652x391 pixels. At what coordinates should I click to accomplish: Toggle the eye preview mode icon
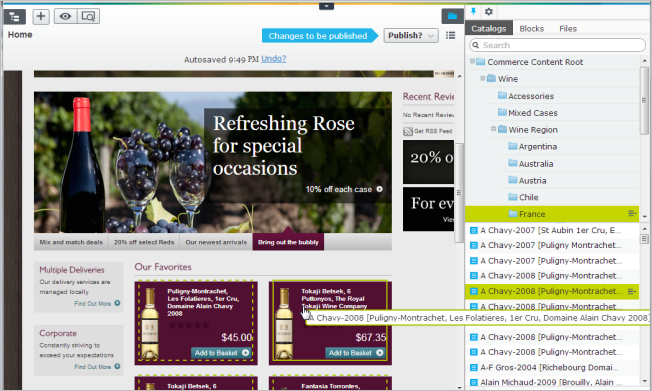click(65, 16)
